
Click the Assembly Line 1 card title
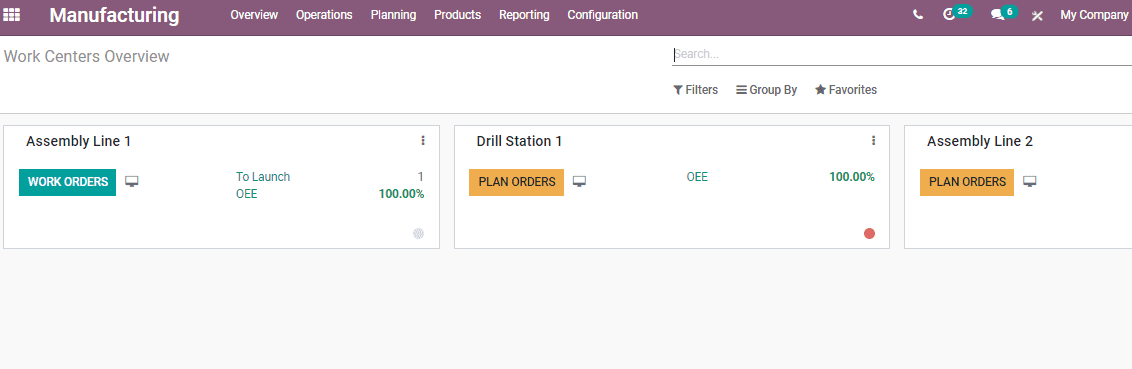tap(79, 142)
